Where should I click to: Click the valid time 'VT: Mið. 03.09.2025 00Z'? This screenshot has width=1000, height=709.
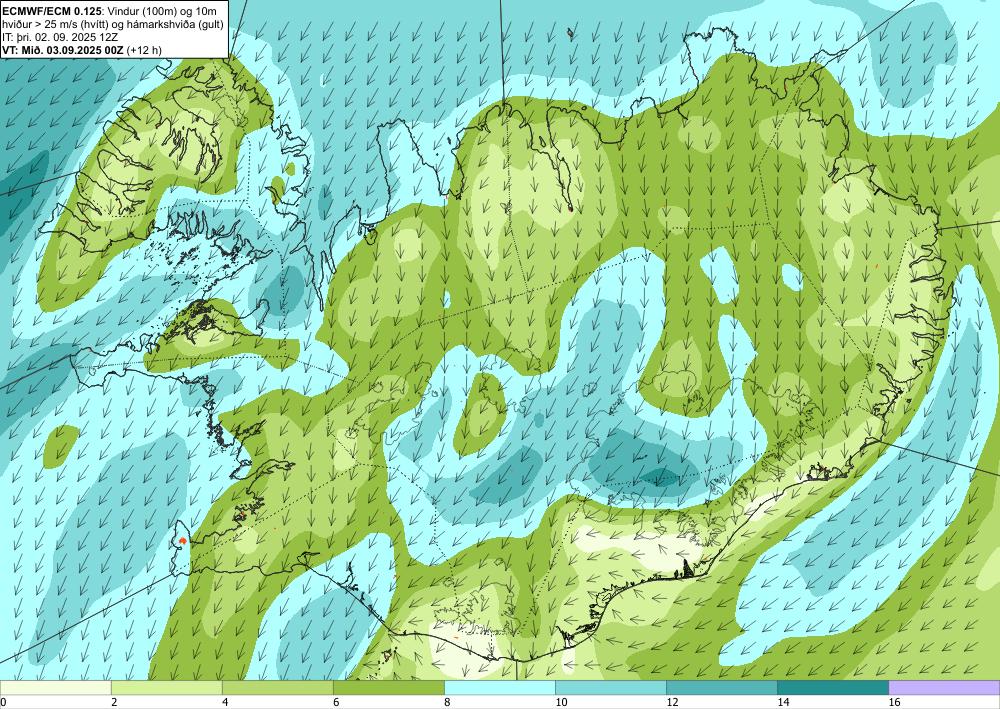coord(62,50)
